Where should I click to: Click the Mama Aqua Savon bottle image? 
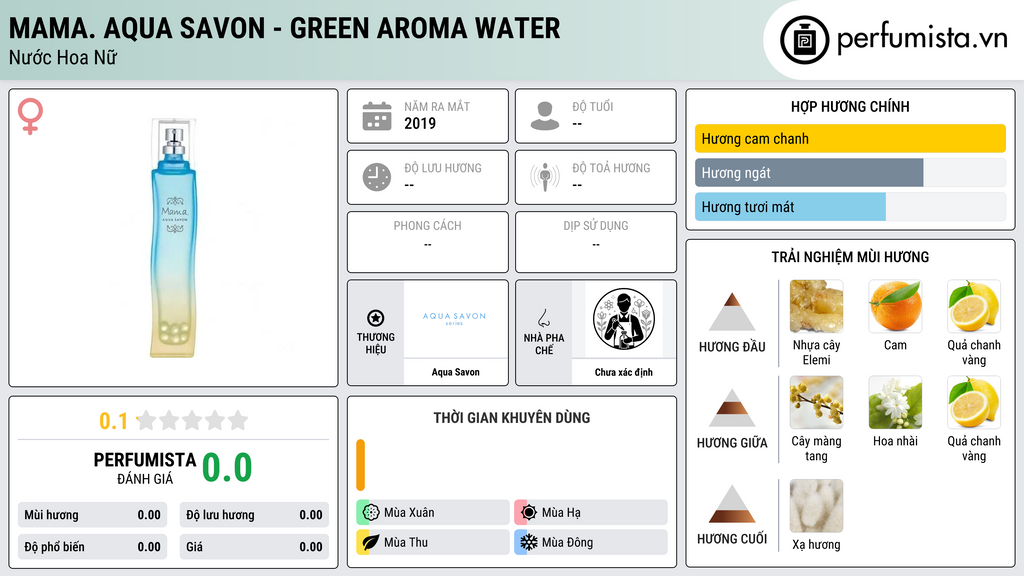pos(174,238)
